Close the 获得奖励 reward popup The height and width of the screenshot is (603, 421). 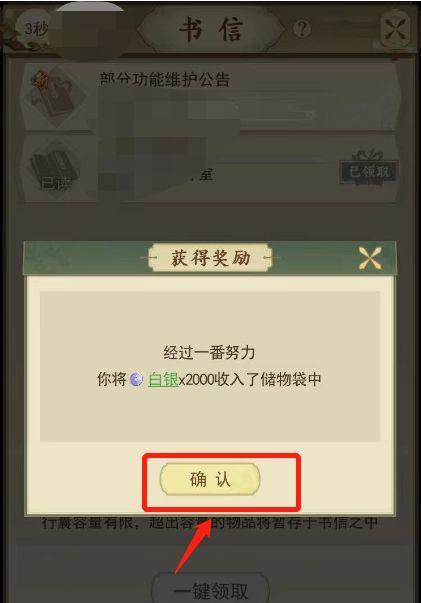click(x=370, y=258)
